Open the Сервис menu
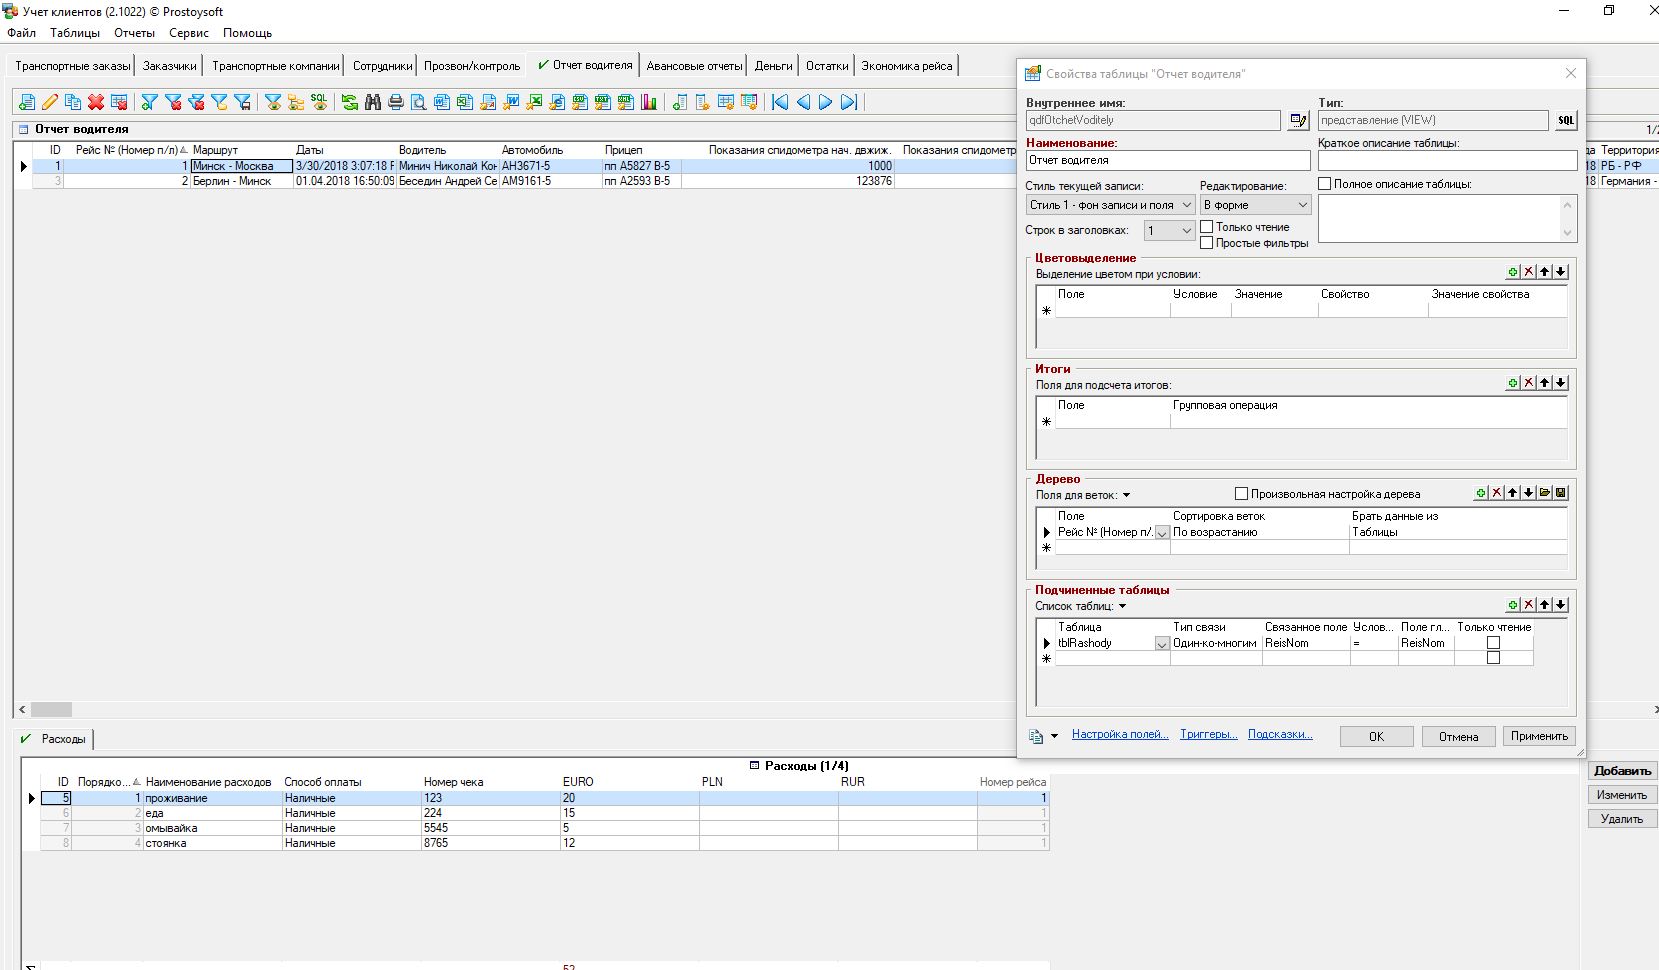This screenshot has height=970, width=1659. (189, 33)
